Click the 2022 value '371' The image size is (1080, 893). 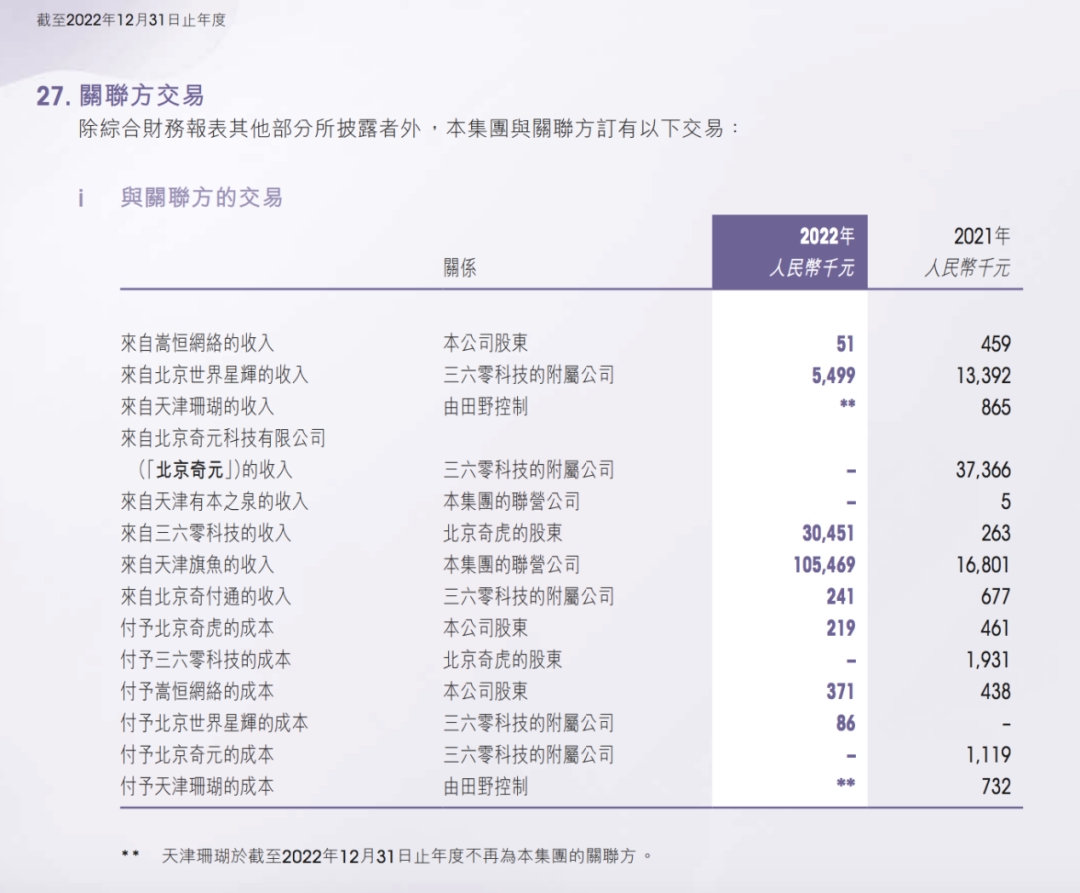pos(841,692)
